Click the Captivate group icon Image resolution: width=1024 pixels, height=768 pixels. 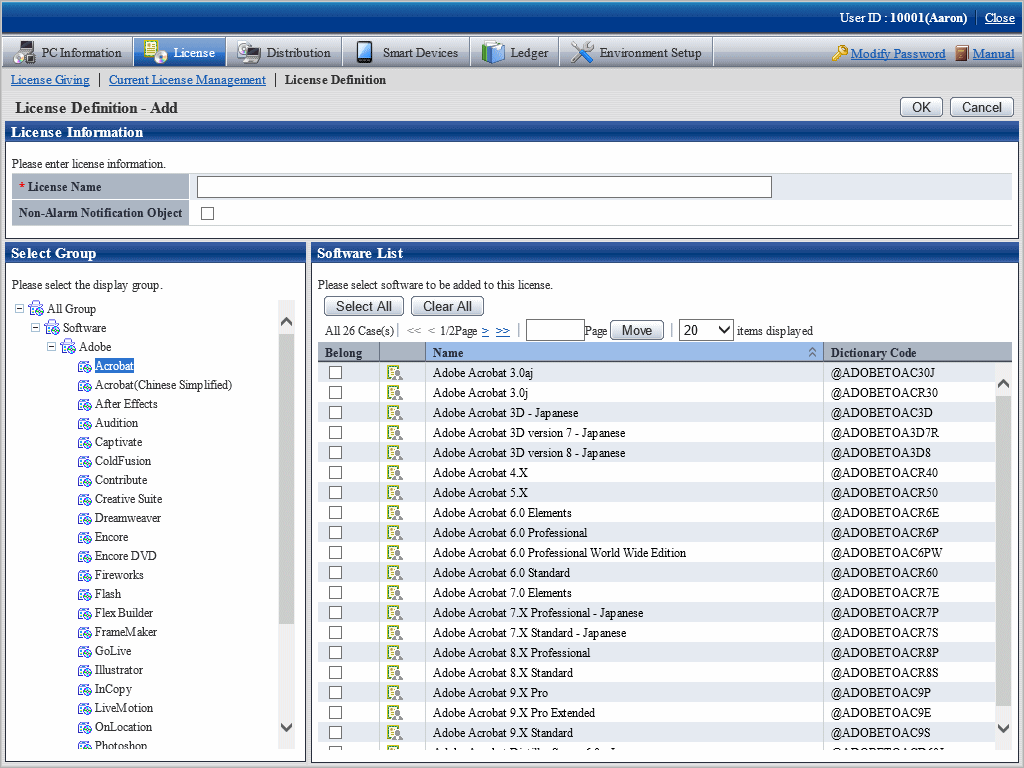(84, 442)
